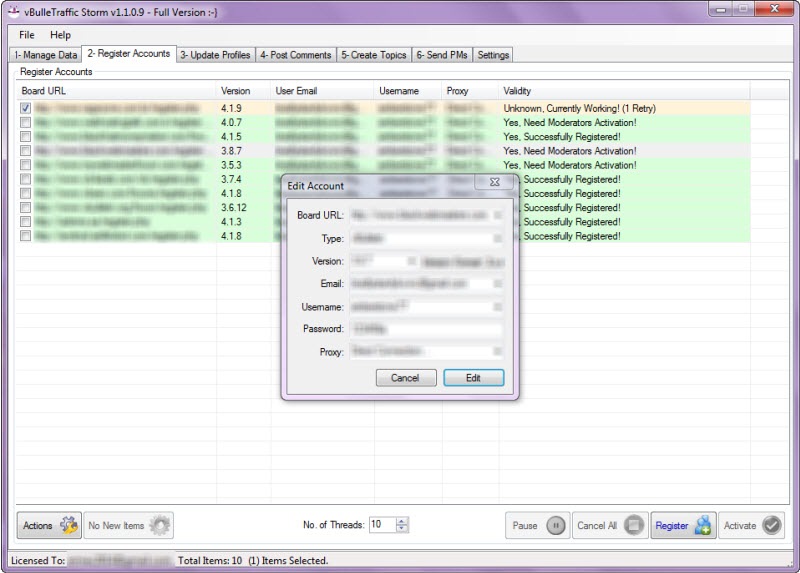The image size is (800, 573).
Task: Tick the checkbox for version 3.8.7 row
Action: (25, 151)
